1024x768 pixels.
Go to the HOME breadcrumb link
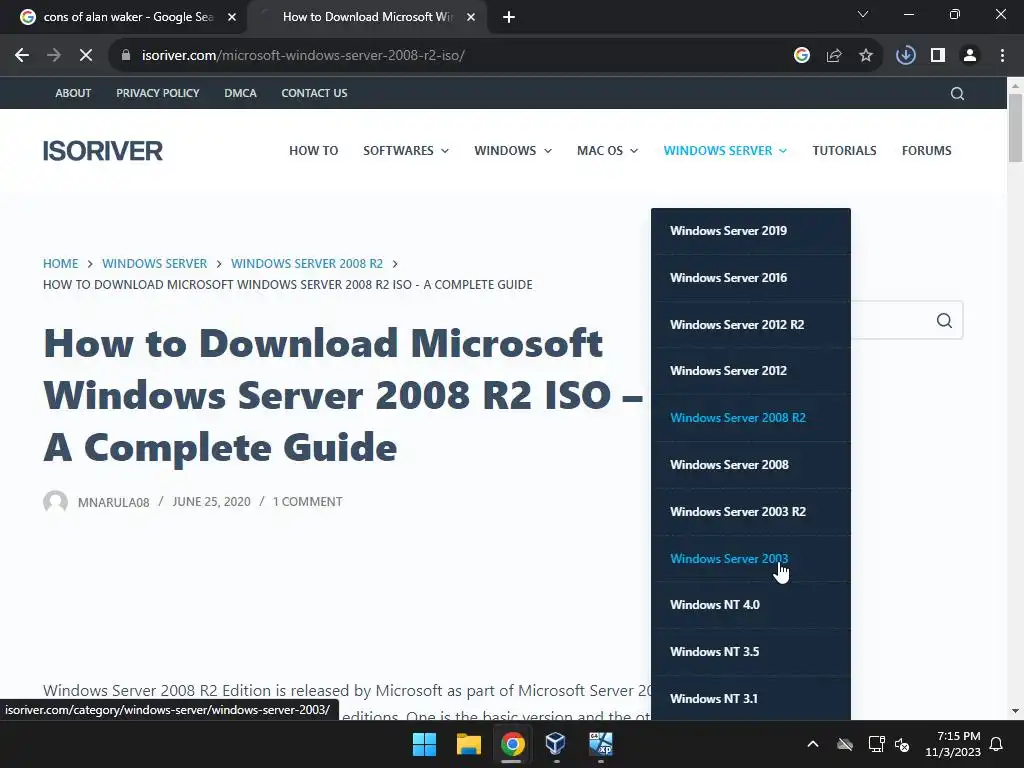click(61, 264)
